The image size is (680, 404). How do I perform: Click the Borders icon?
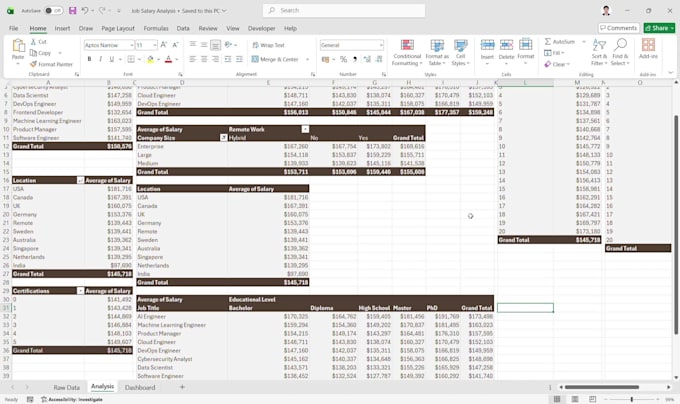point(131,59)
